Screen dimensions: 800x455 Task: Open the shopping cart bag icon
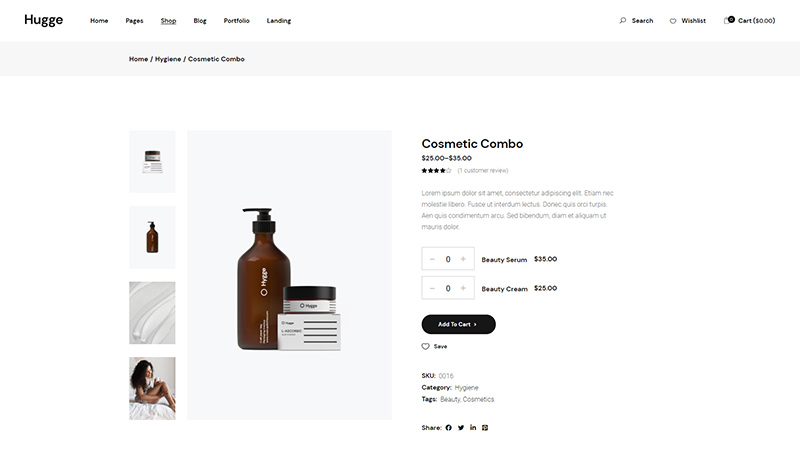tap(729, 20)
